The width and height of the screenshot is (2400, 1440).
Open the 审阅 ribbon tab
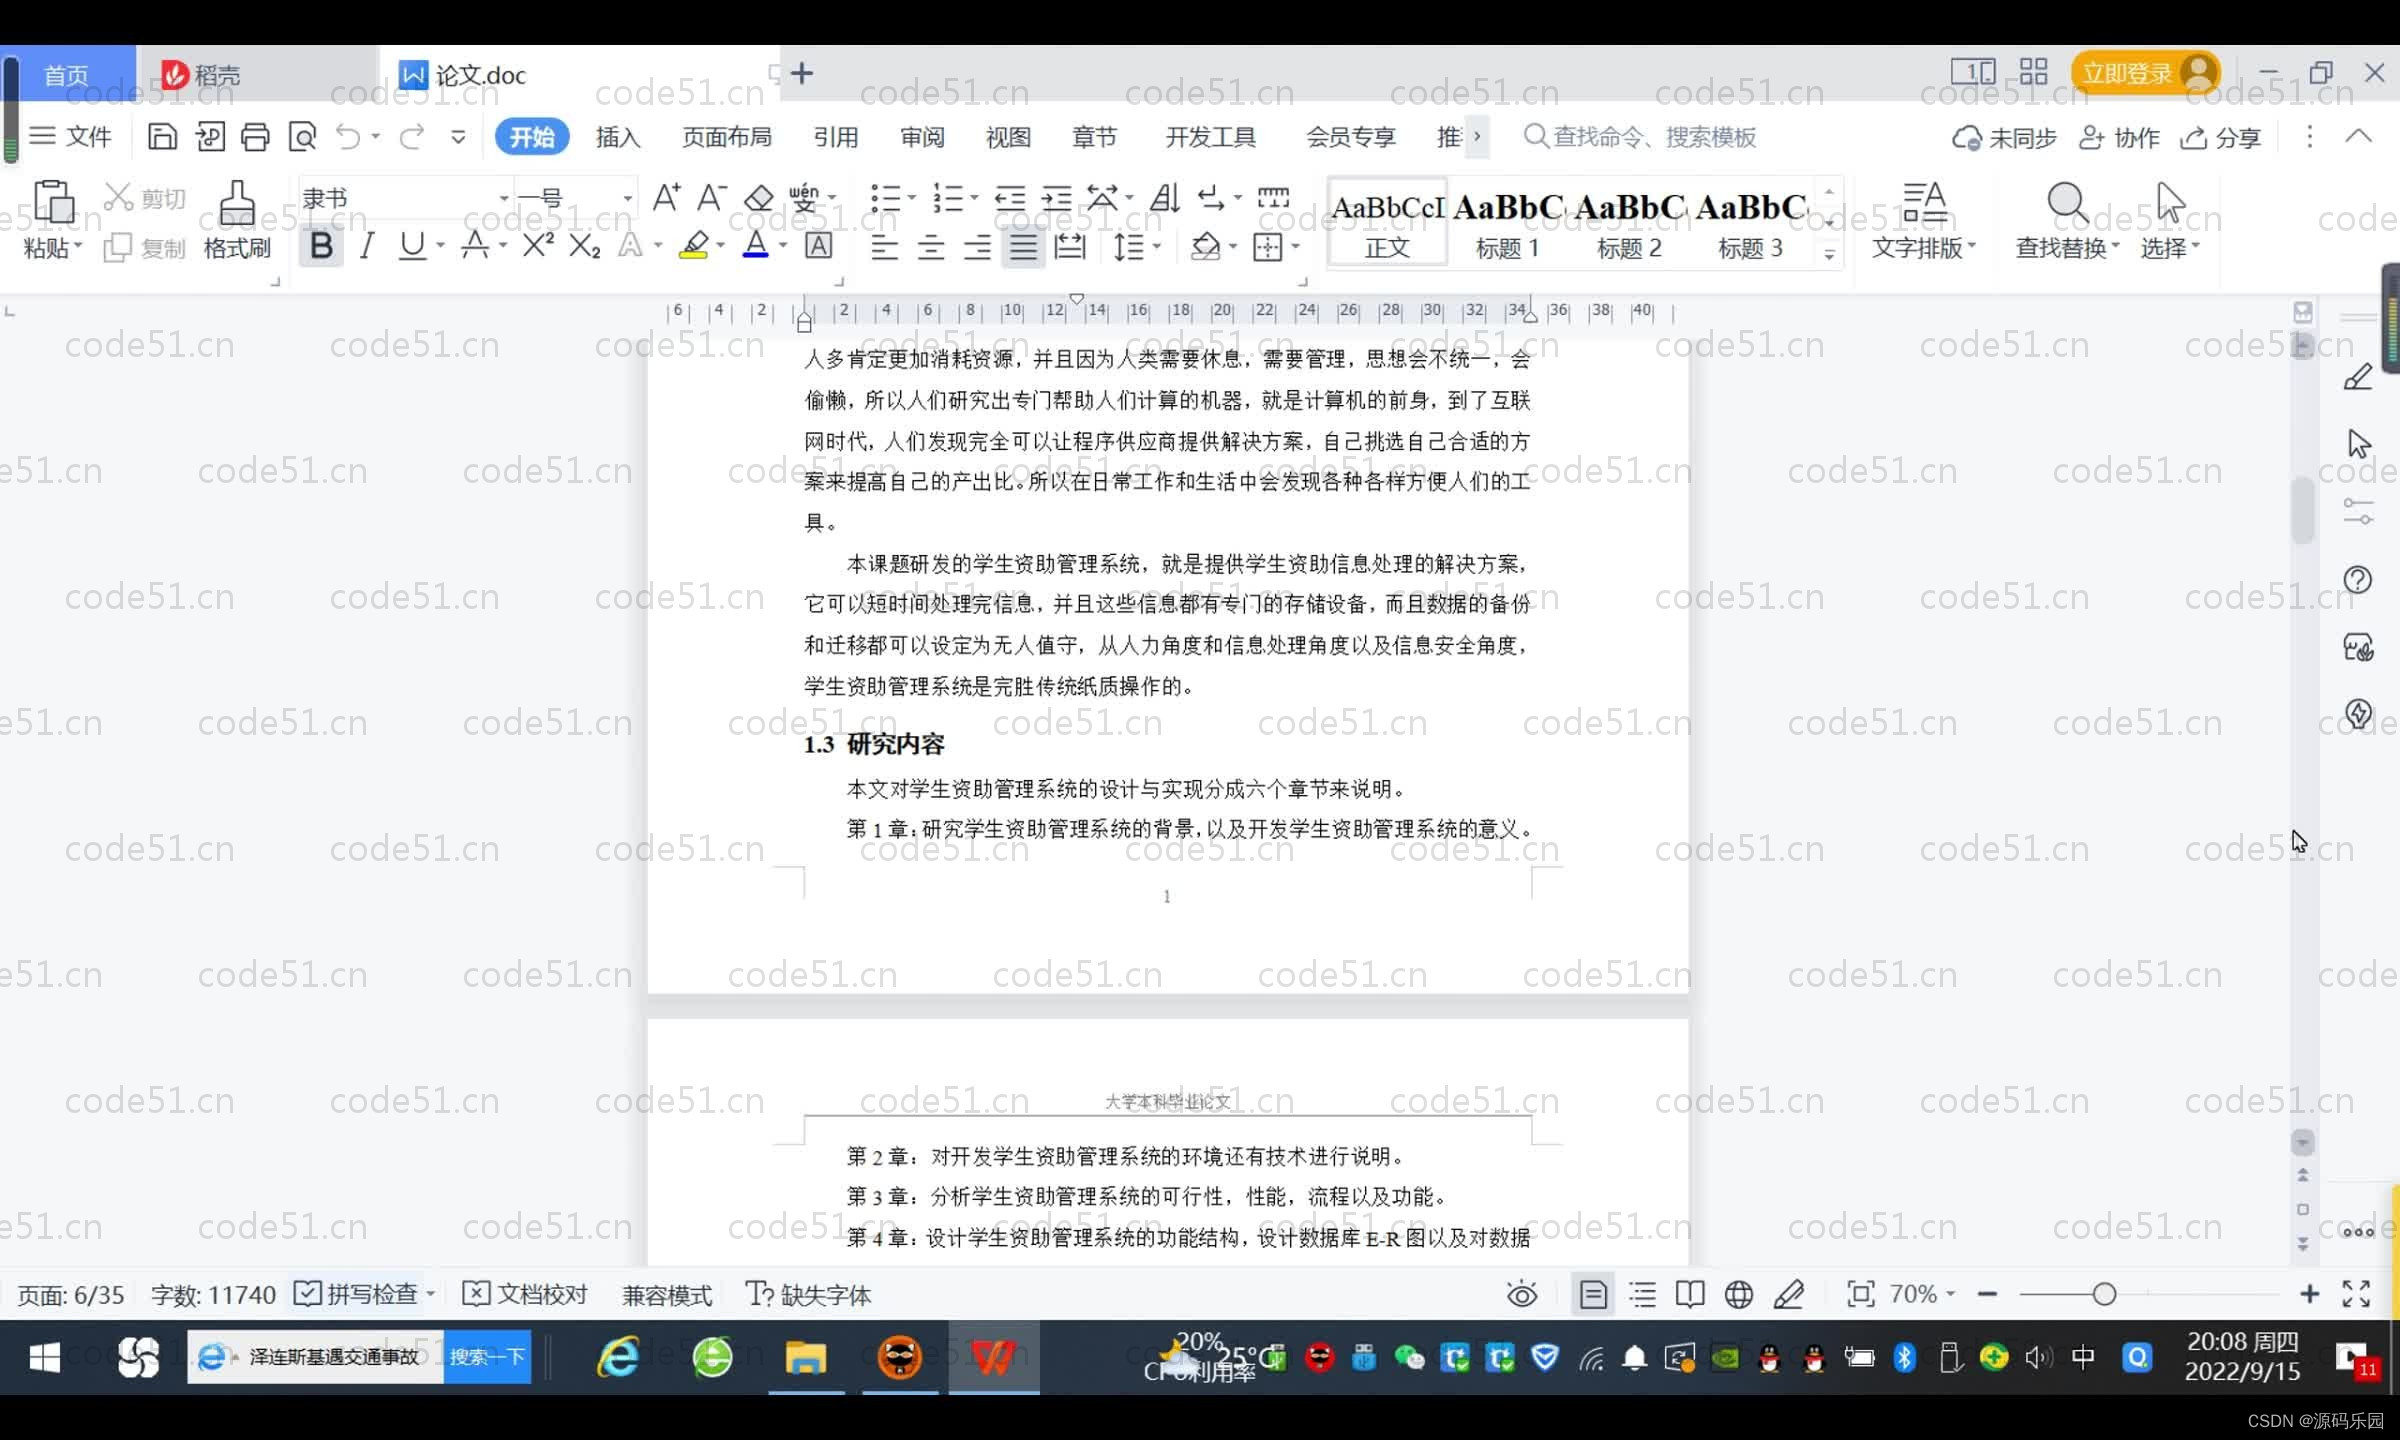point(920,137)
